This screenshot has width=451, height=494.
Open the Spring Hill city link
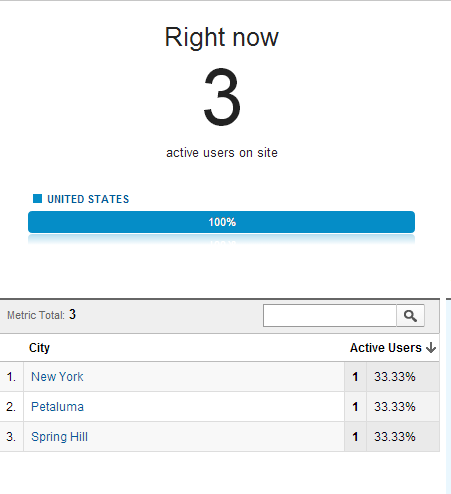(59, 437)
